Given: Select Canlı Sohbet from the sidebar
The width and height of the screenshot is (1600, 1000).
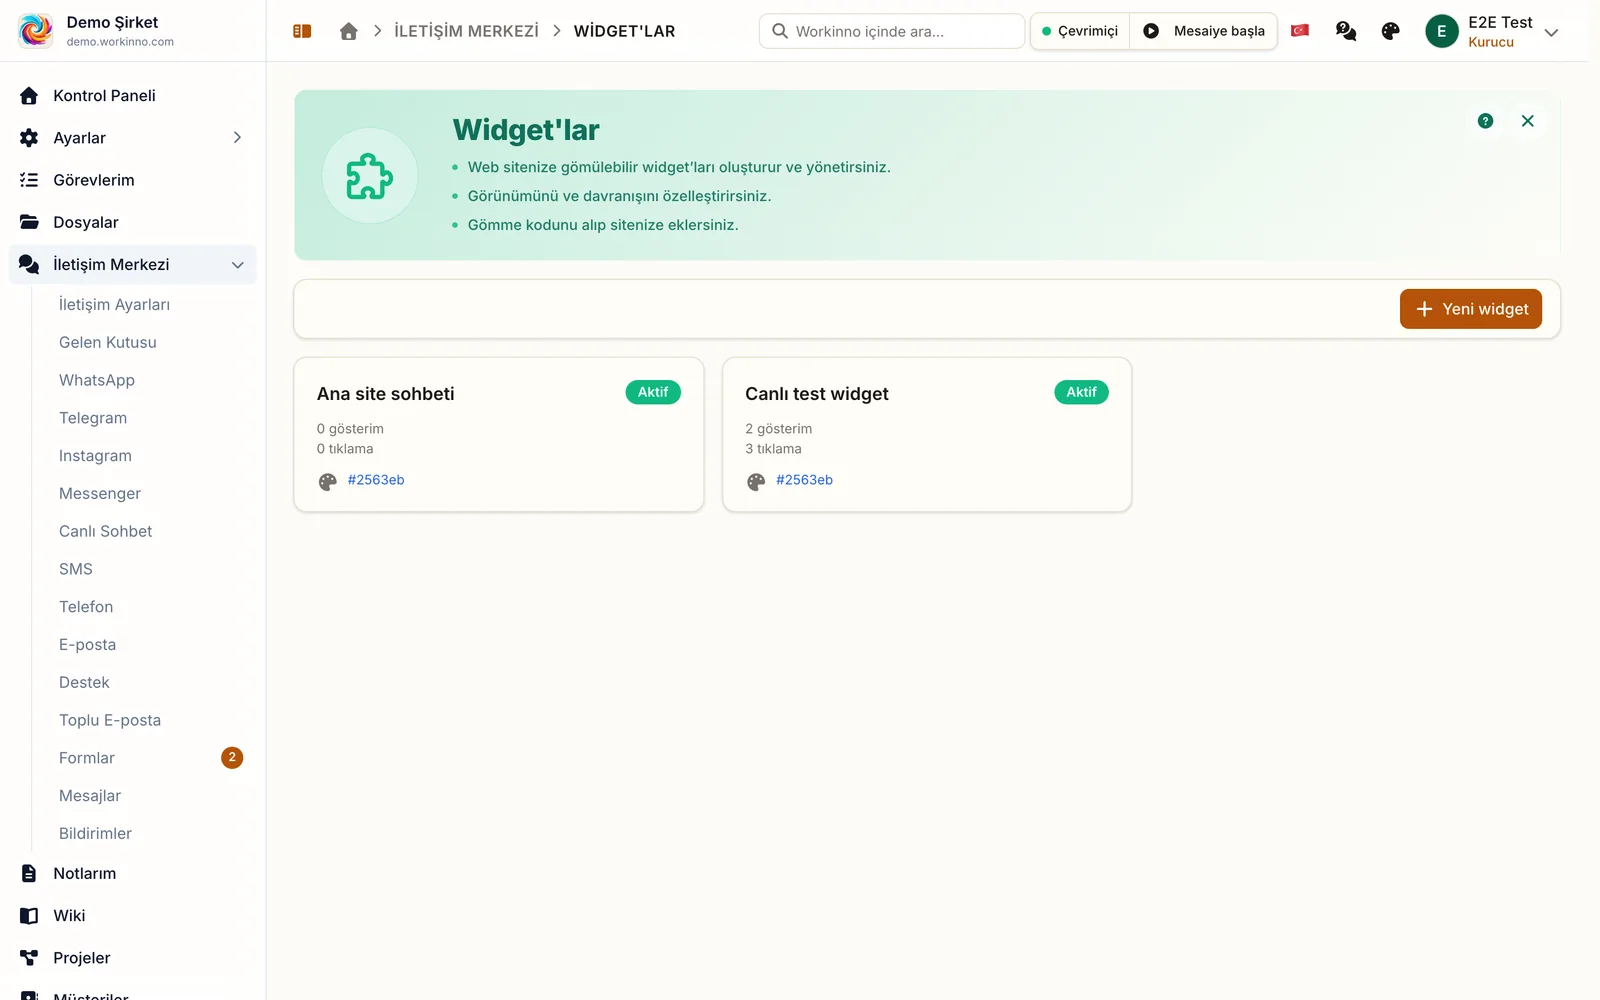Looking at the screenshot, I should (106, 531).
